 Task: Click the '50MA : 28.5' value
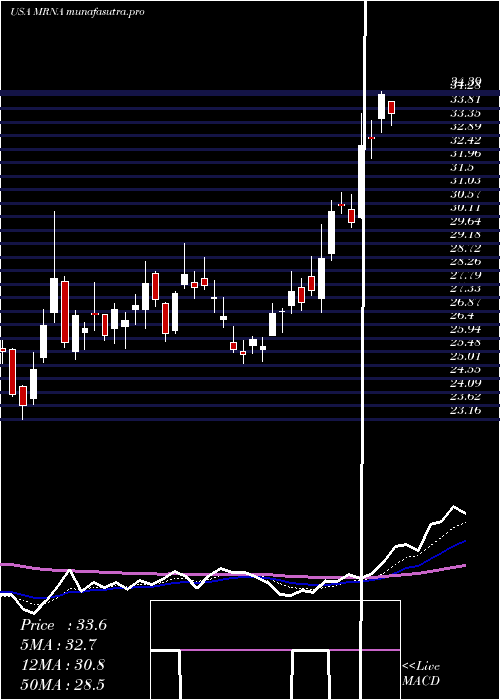pyautogui.click(x=62, y=684)
